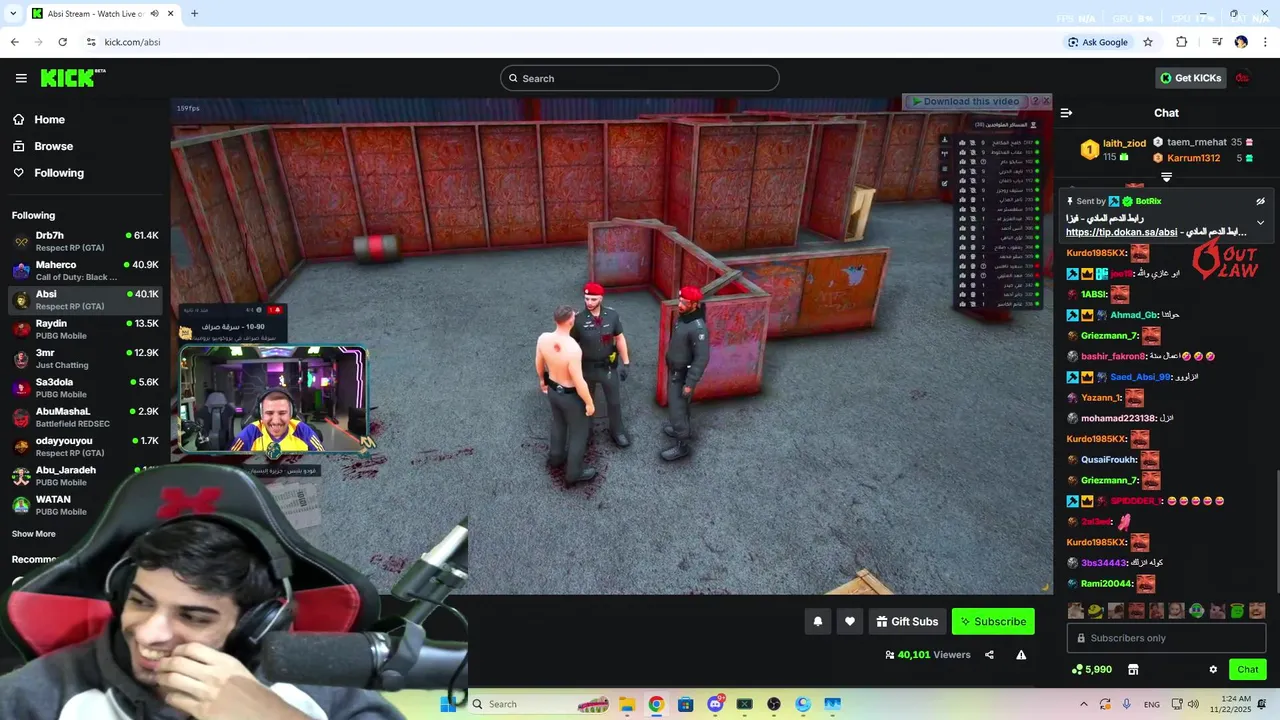Follow the channel with heart button
1280x720 pixels.
coord(849,621)
